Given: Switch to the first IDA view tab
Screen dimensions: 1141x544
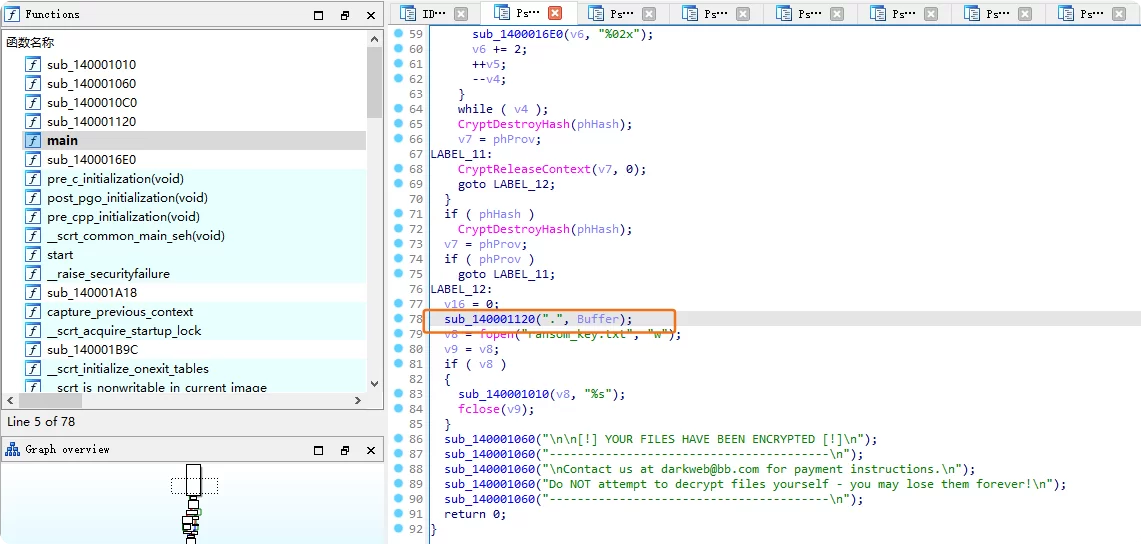Looking at the screenshot, I should click(429, 14).
